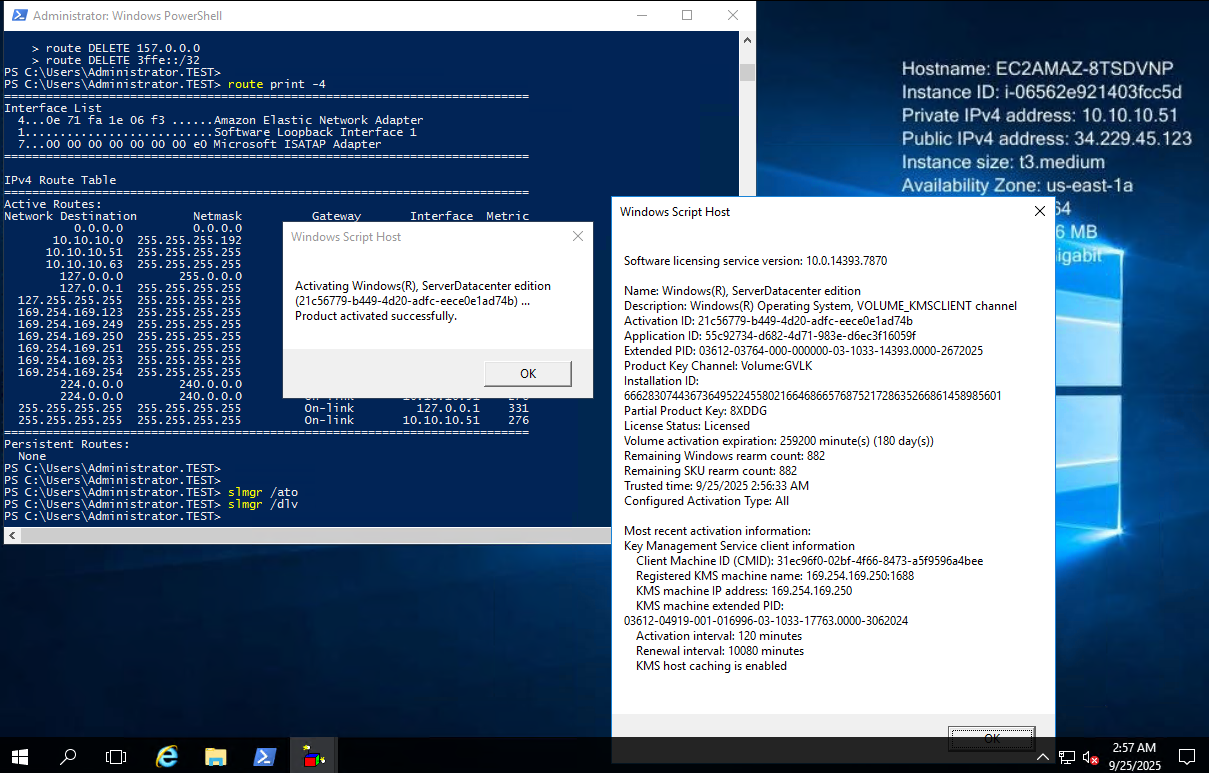Click desktop 'Instance size: t3.medium' text
Viewport: 1209px width, 773px height.
point(1003,162)
